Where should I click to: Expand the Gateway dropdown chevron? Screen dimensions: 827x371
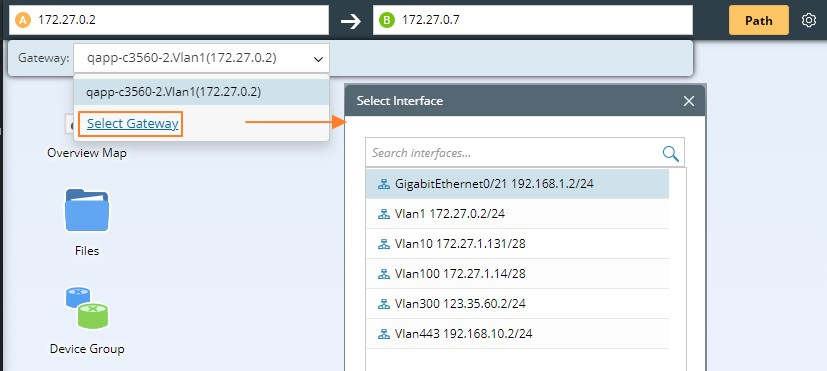pos(318,59)
